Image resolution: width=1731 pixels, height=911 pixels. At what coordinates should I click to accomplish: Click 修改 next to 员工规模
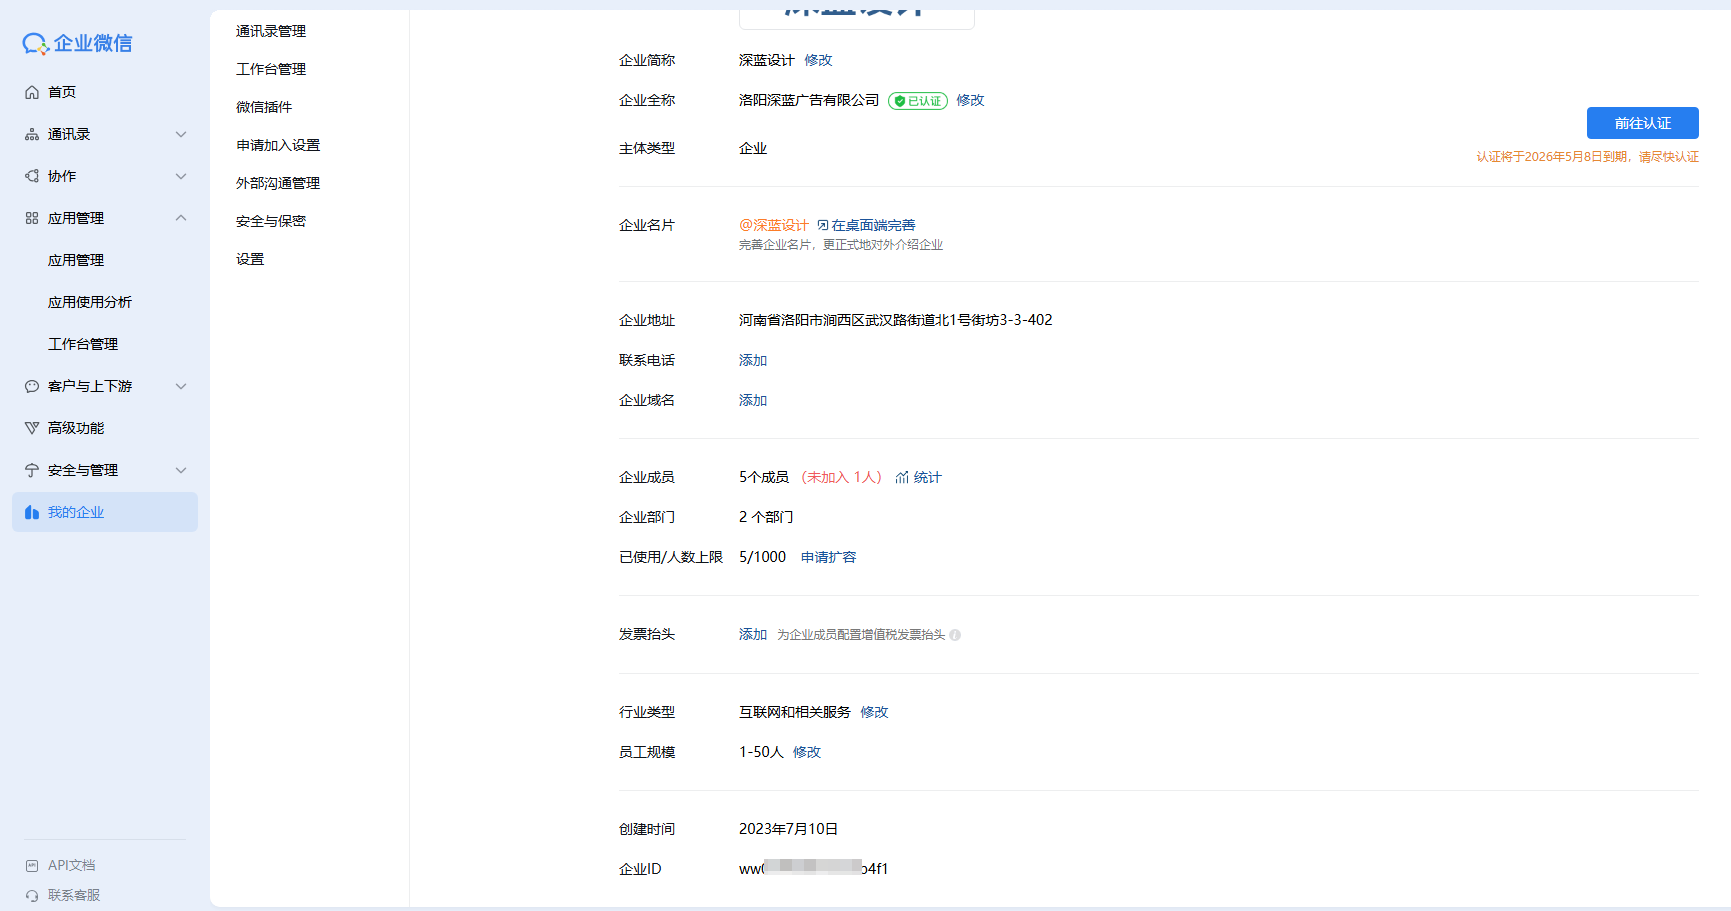click(x=807, y=752)
